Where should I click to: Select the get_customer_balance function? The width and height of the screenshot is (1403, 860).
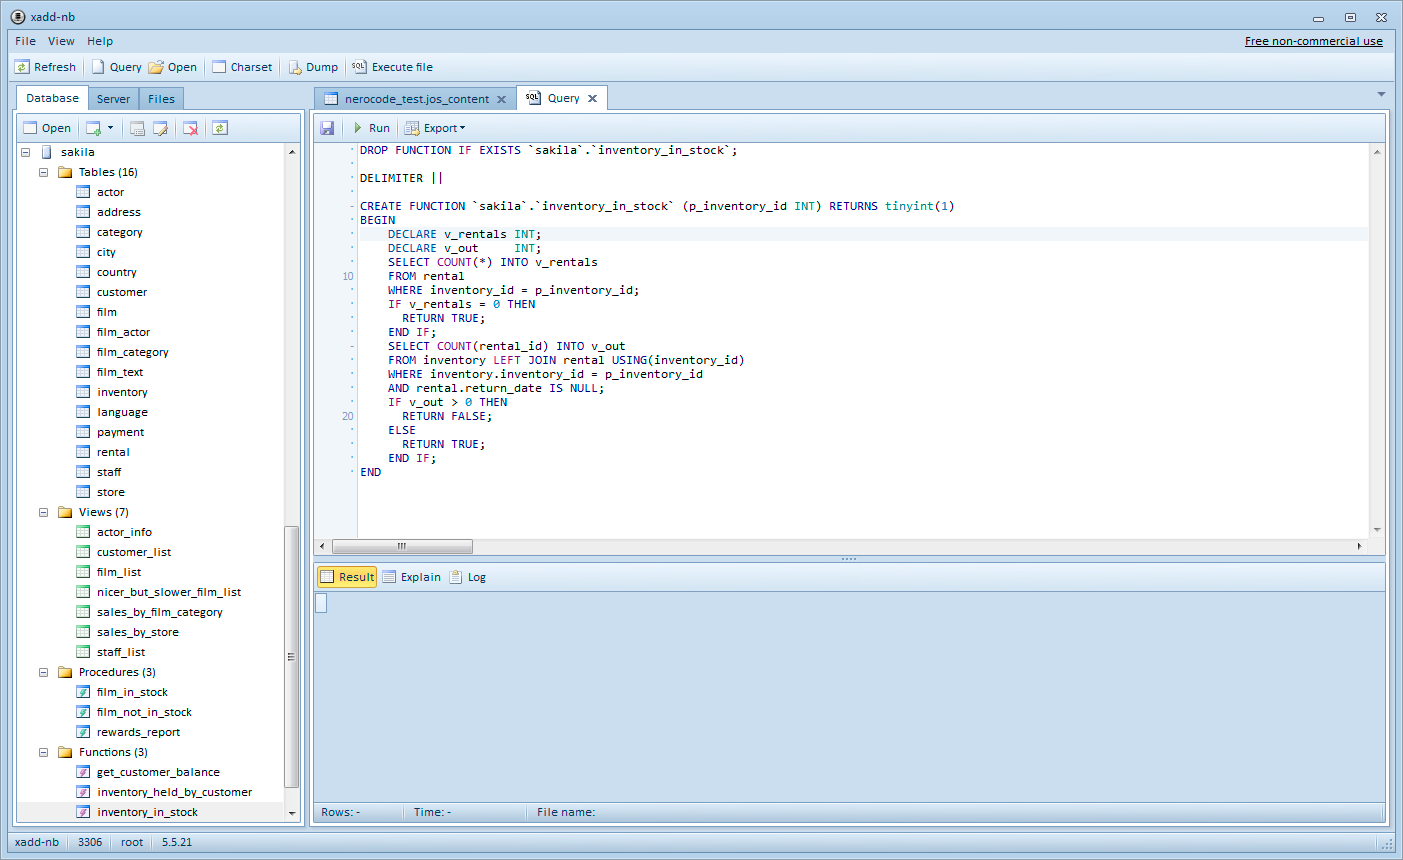click(x=158, y=772)
